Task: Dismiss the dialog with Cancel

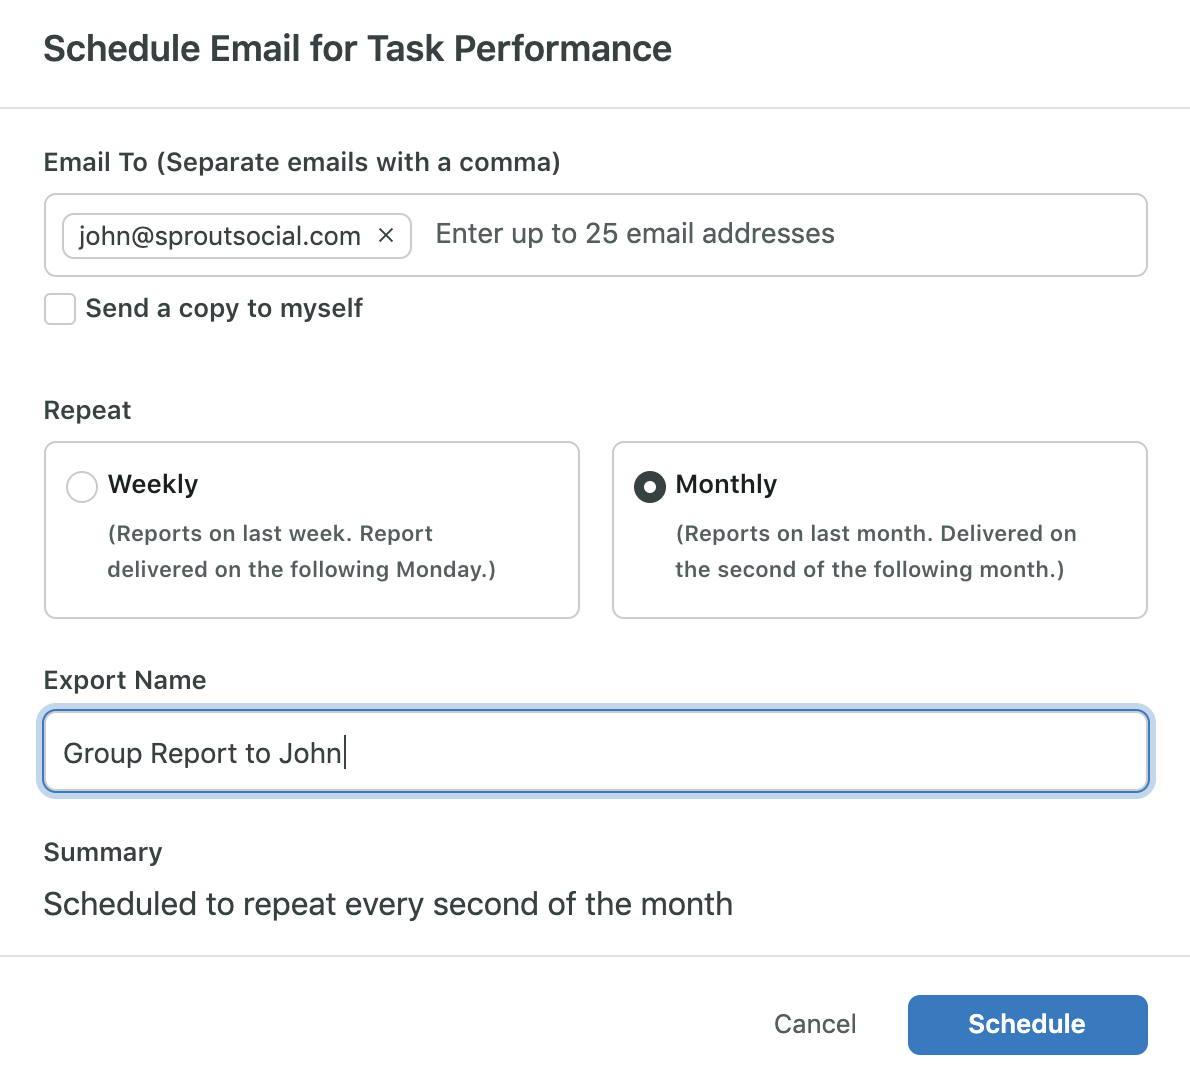Action: pyautogui.click(x=815, y=1024)
